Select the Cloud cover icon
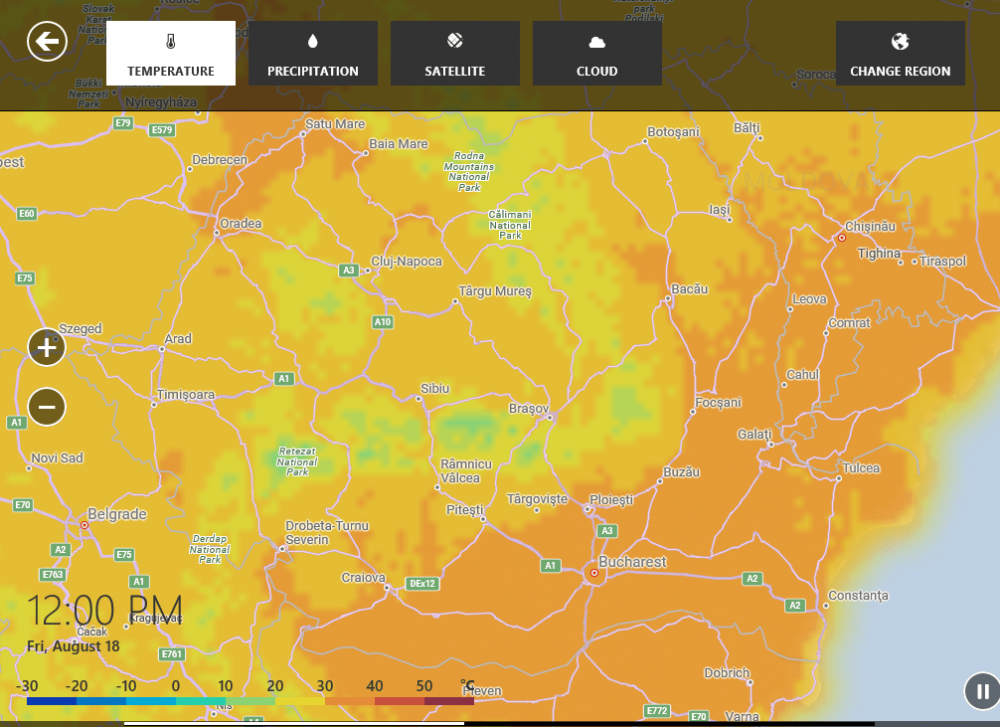1000x727 pixels. click(597, 41)
